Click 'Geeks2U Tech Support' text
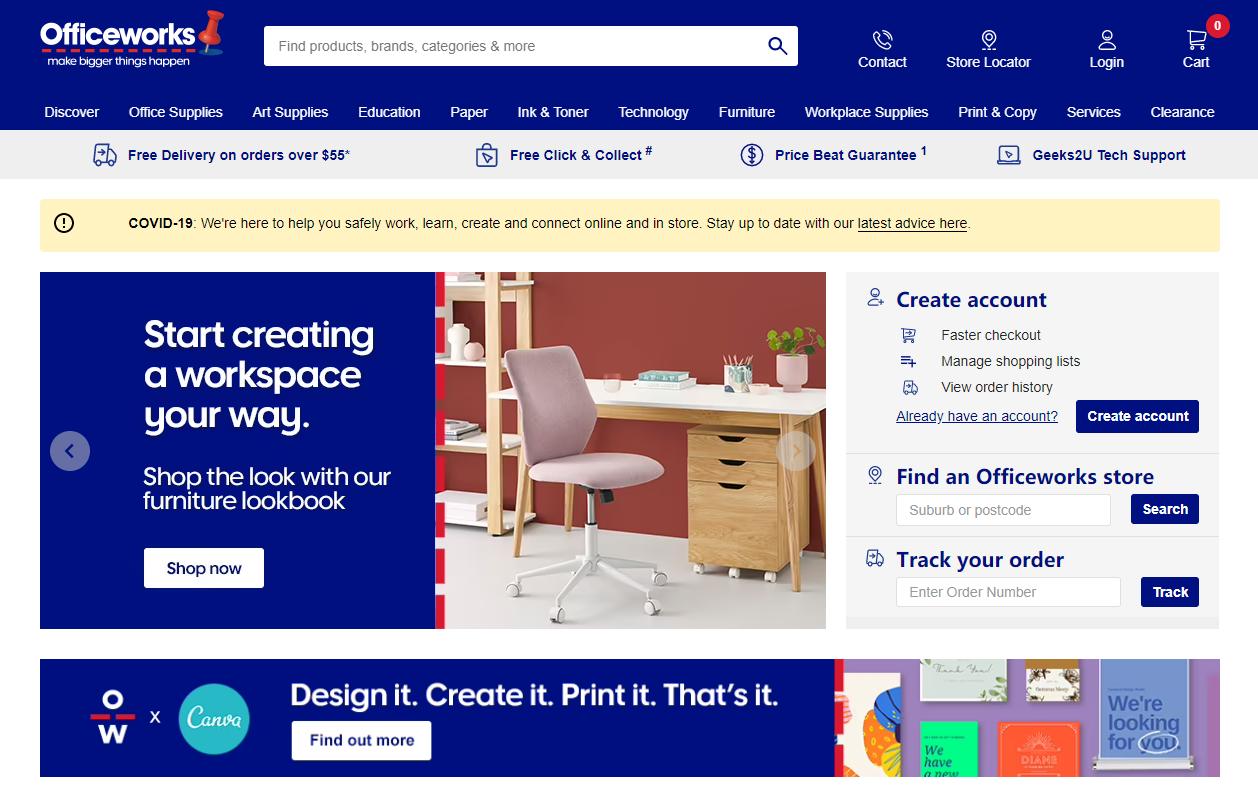Image resolution: width=1258 pixels, height=802 pixels. (x=1109, y=155)
